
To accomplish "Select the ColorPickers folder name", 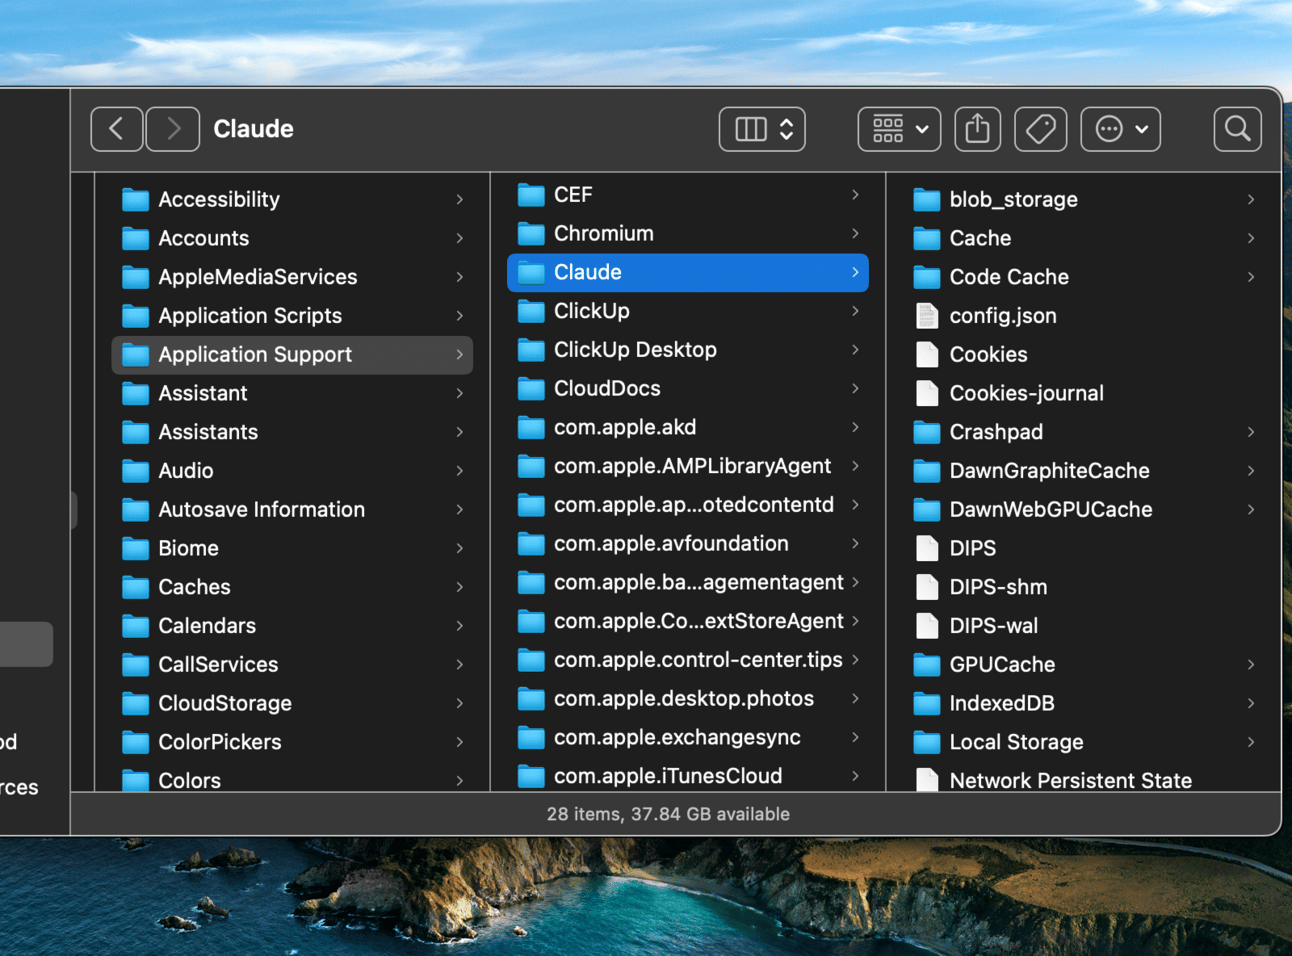I will point(220,742).
